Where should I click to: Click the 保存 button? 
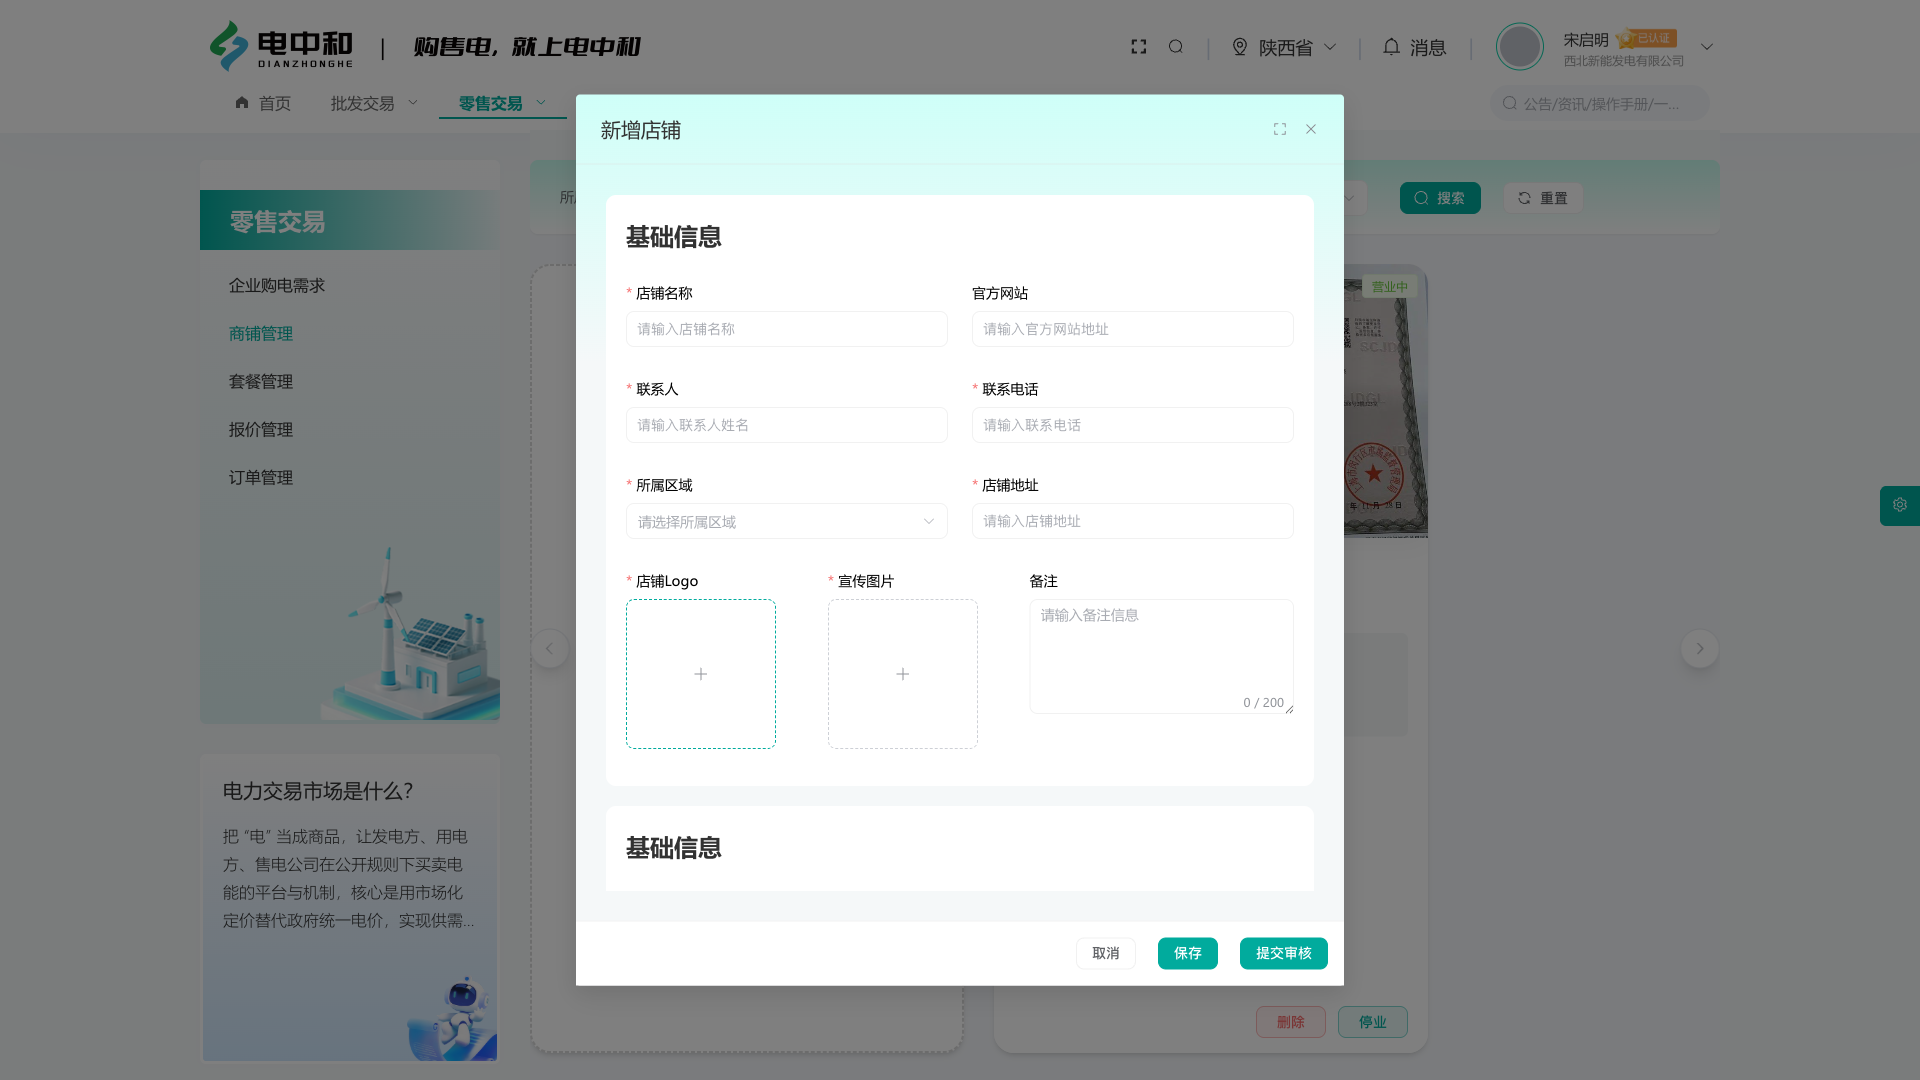[x=1188, y=953]
